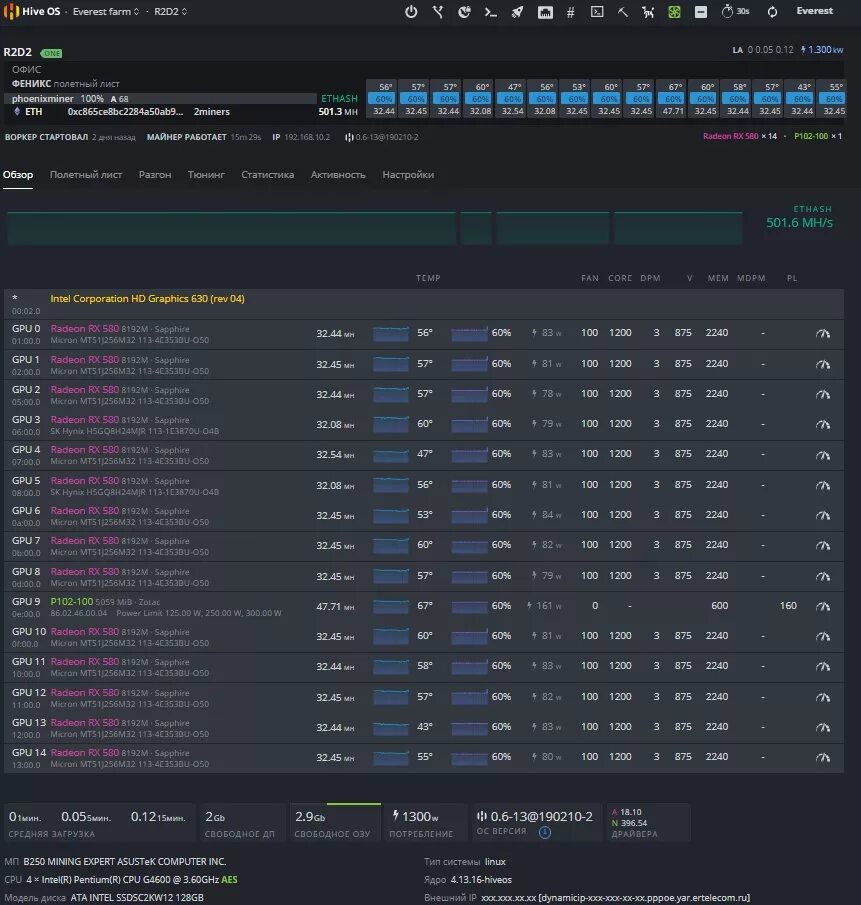
Task: Click temperature sparkline graph for GPU 4
Action: coord(391,455)
